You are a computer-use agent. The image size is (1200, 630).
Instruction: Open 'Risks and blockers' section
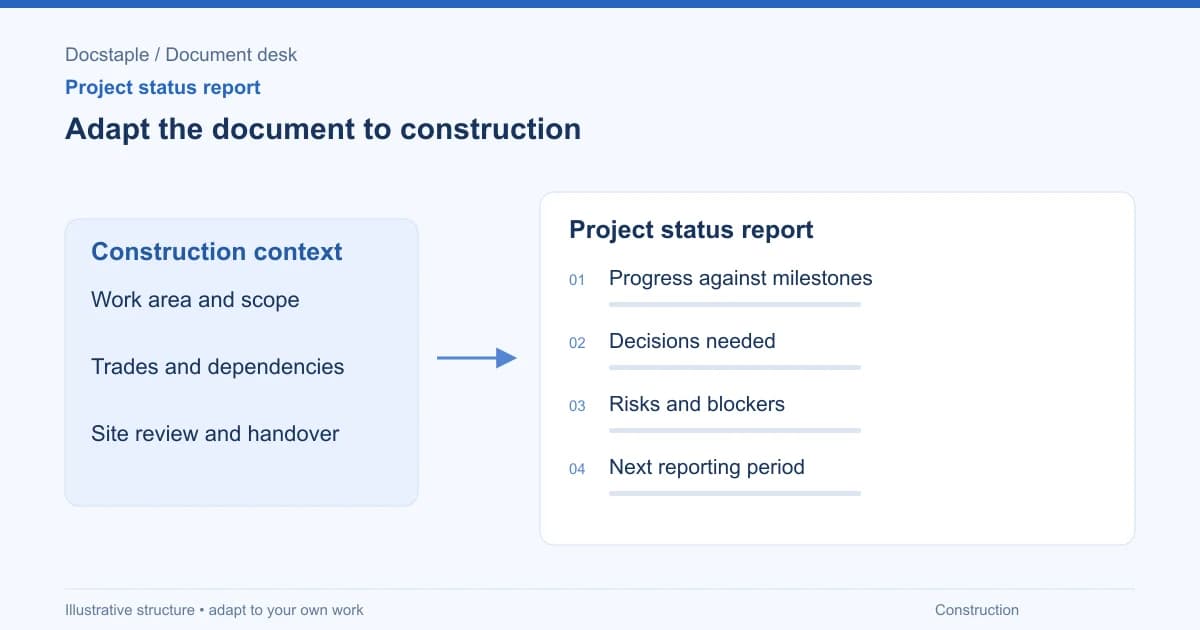pos(697,405)
